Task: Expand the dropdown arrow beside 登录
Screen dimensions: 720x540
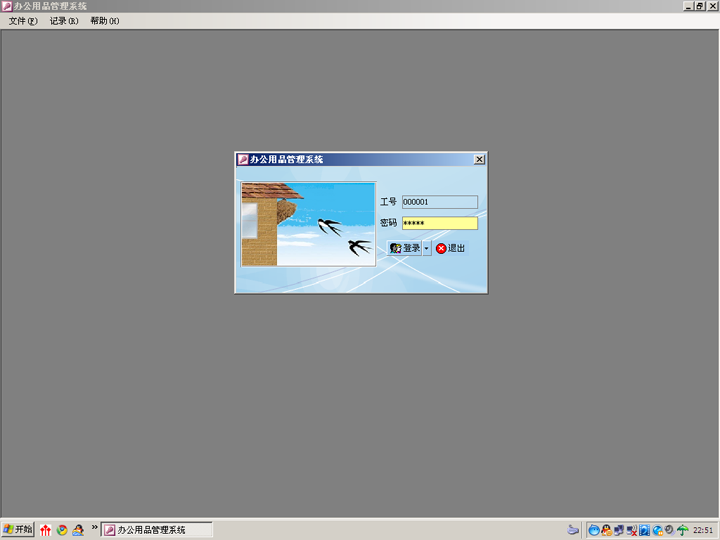Action: 427,248
